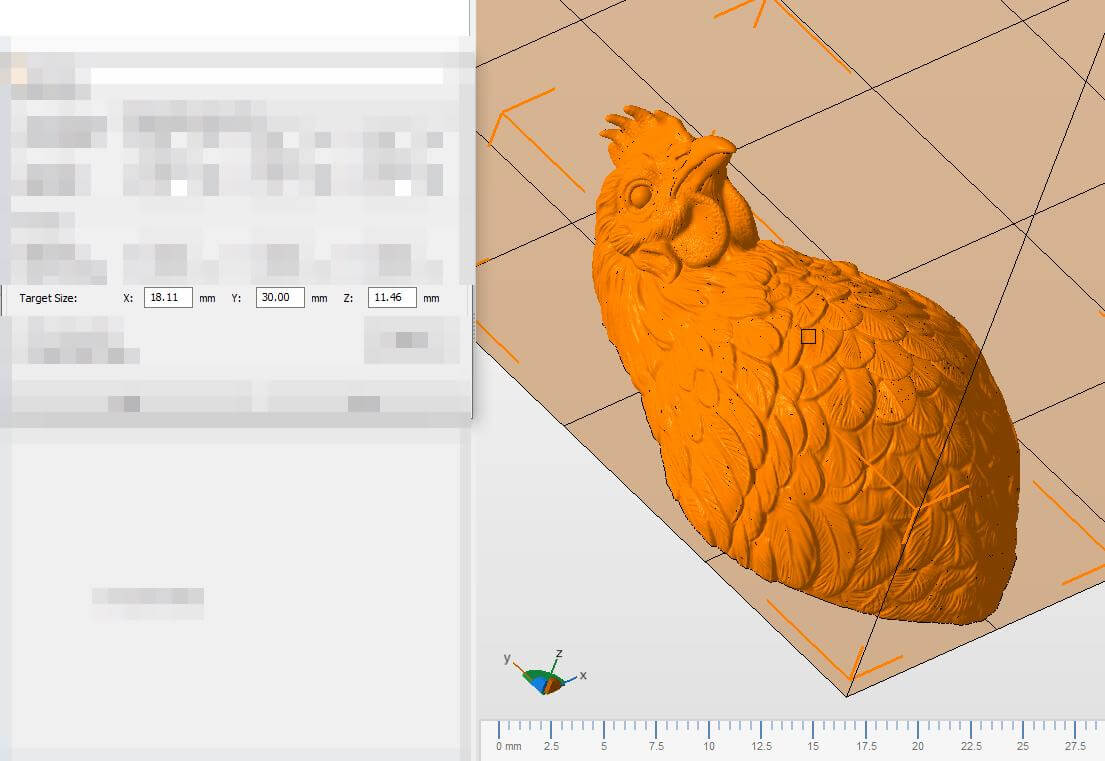Click the 25 mark on the bottom ruler

(x=1021, y=746)
